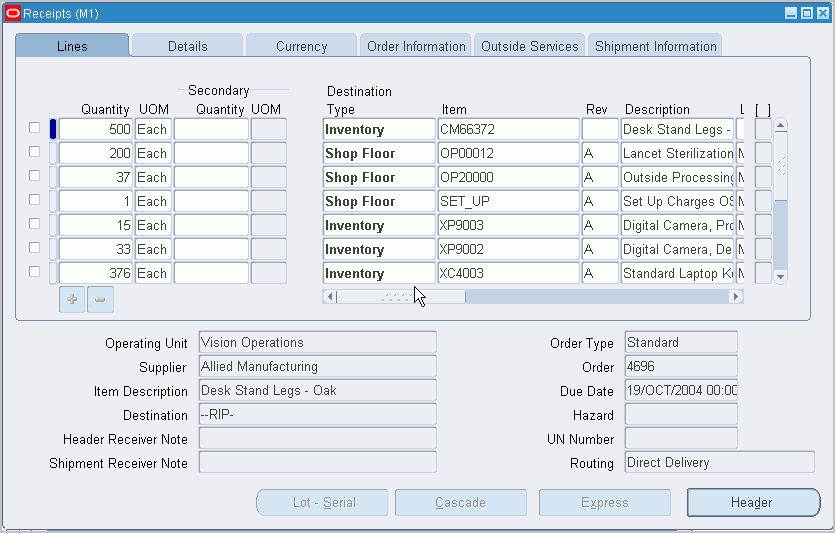Viewport: 835px width, 533px height.
Task: Click the Due Date field 19/OCT/2004
Action: (681, 390)
